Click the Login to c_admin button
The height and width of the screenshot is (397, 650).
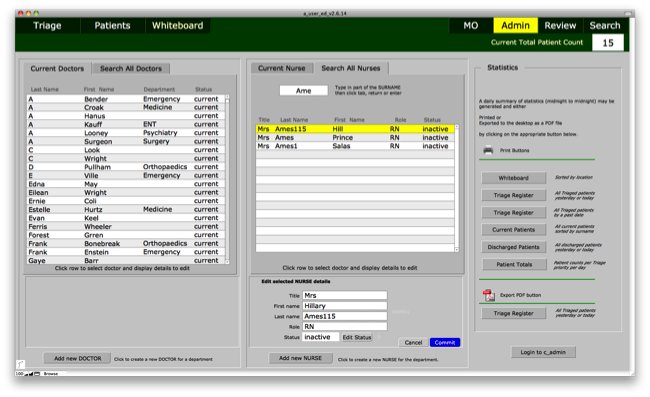[x=543, y=352]
